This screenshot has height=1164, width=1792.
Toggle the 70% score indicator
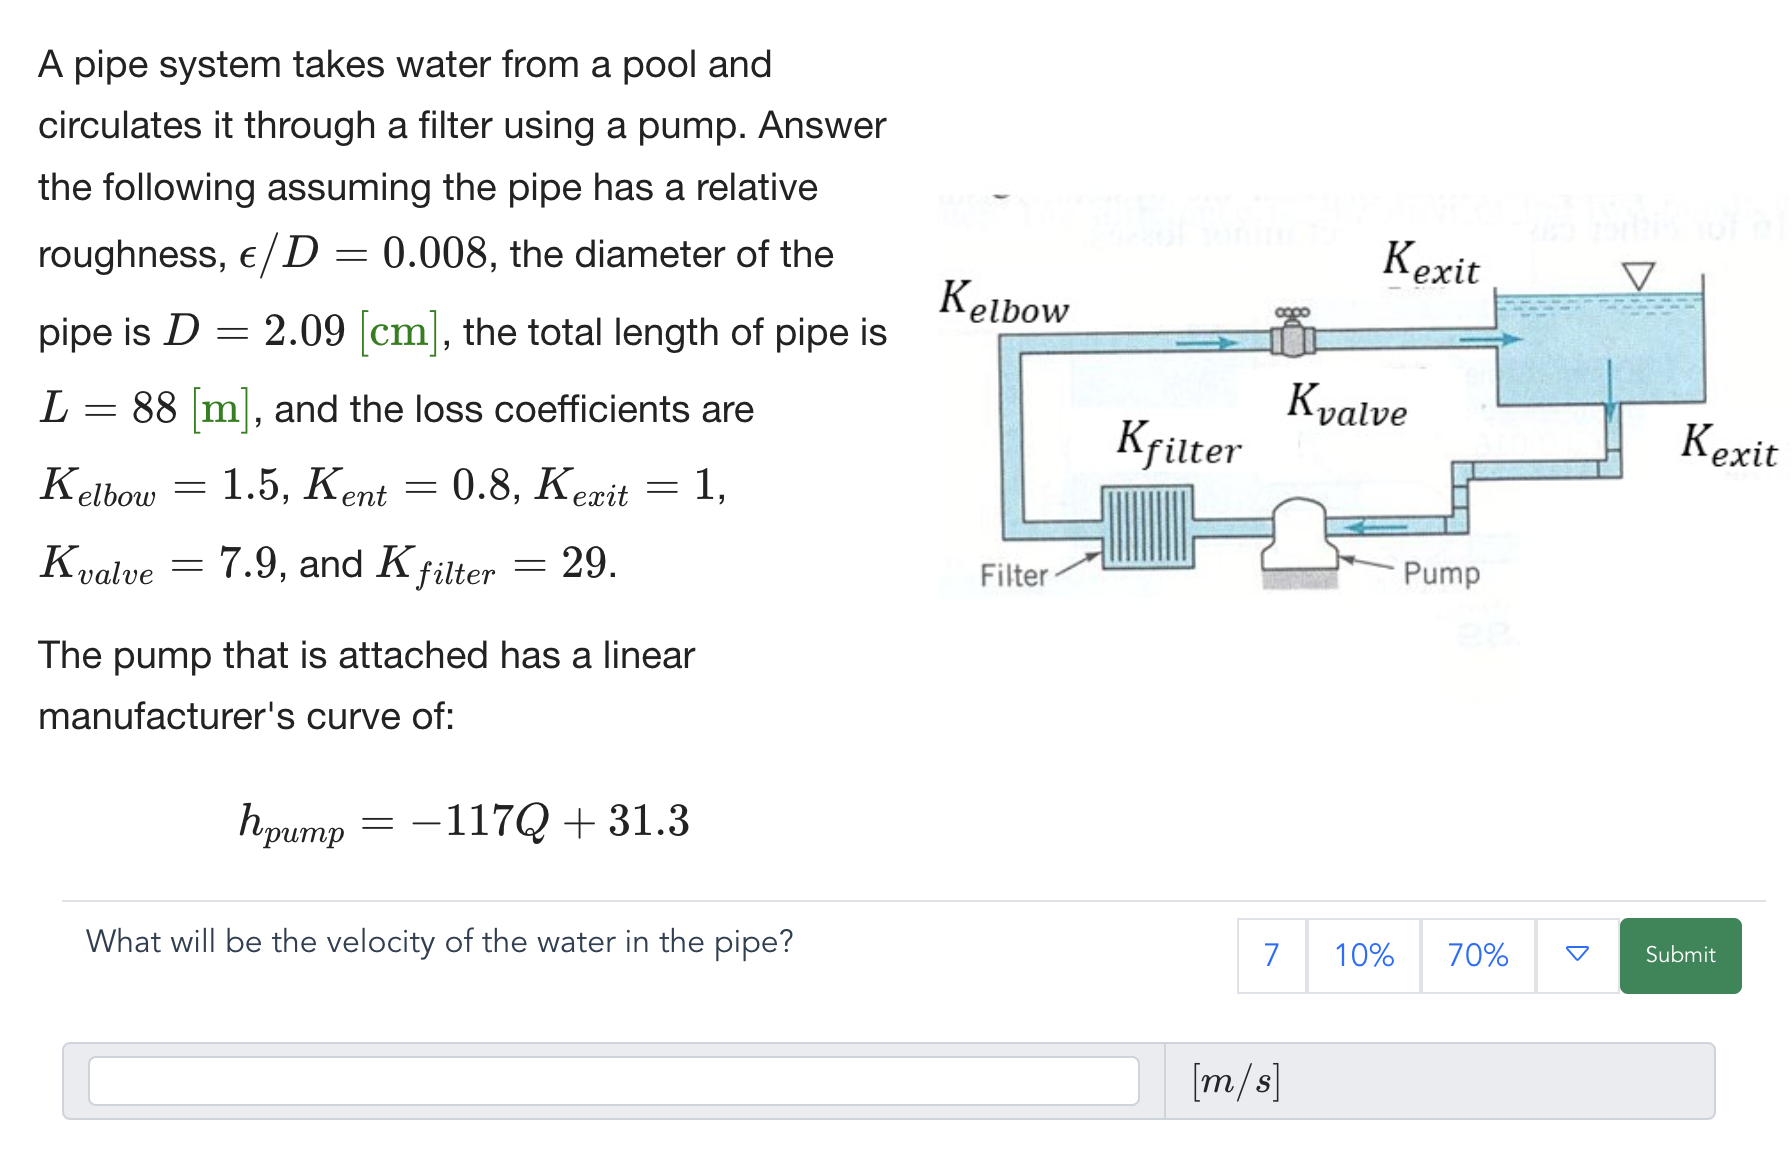point(1477,955)
